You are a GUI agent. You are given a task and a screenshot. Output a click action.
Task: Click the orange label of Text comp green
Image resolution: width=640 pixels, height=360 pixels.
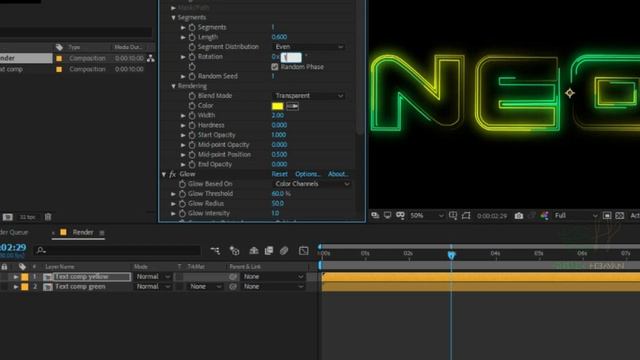pos(25,287)
